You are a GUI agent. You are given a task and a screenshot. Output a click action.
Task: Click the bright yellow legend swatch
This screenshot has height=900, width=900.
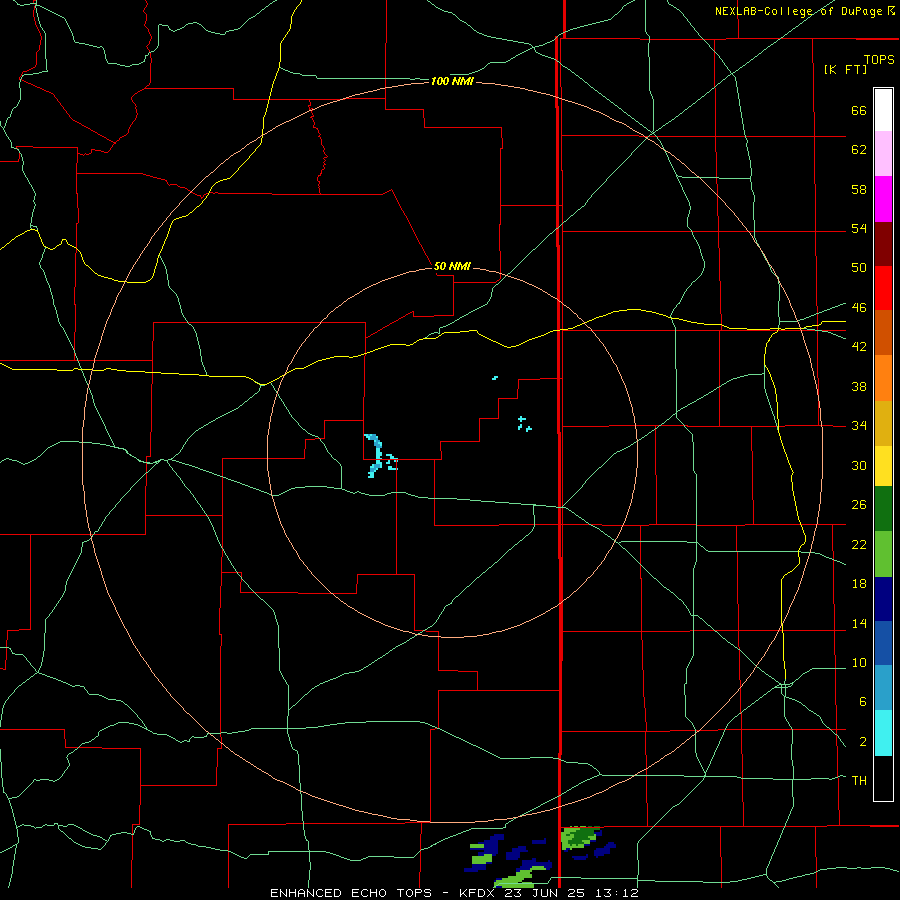pos(883,466)
